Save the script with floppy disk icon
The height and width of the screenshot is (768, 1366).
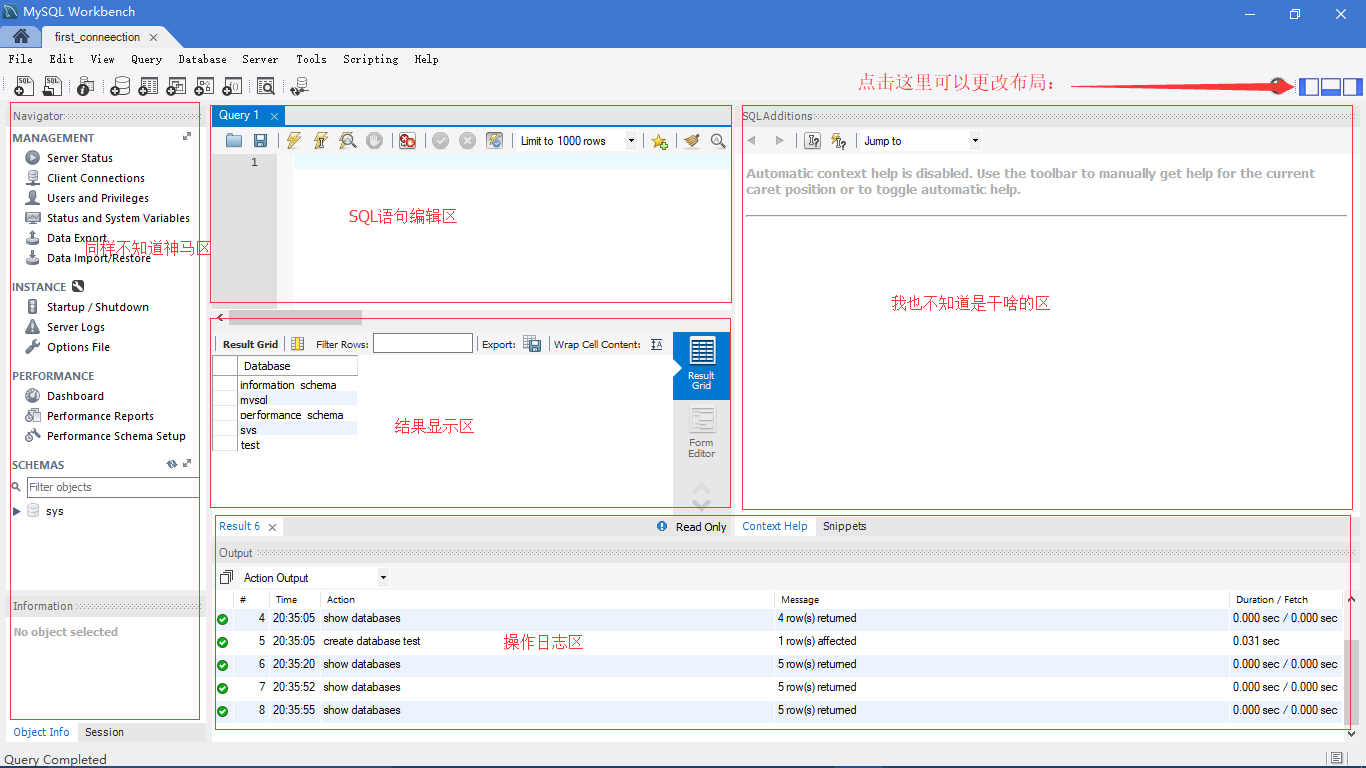260,141
